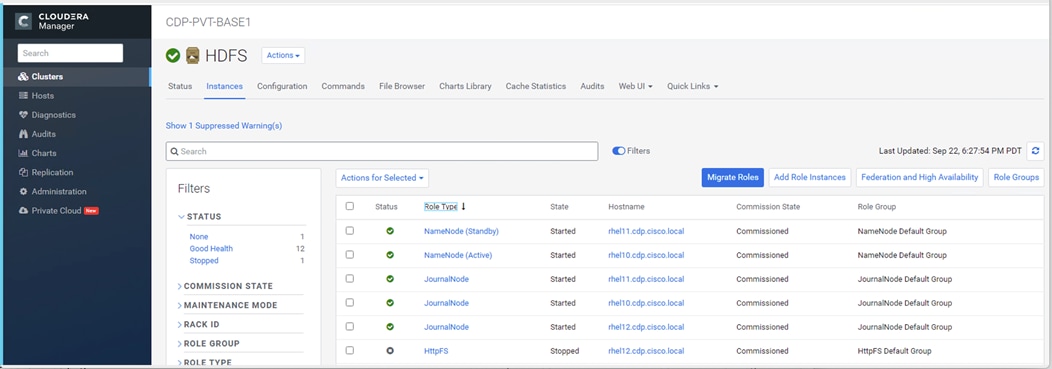Viewport: 1052px width, 369px height.
Task: Tick the select-all checkbox in table header
Action: pos(350,206)
